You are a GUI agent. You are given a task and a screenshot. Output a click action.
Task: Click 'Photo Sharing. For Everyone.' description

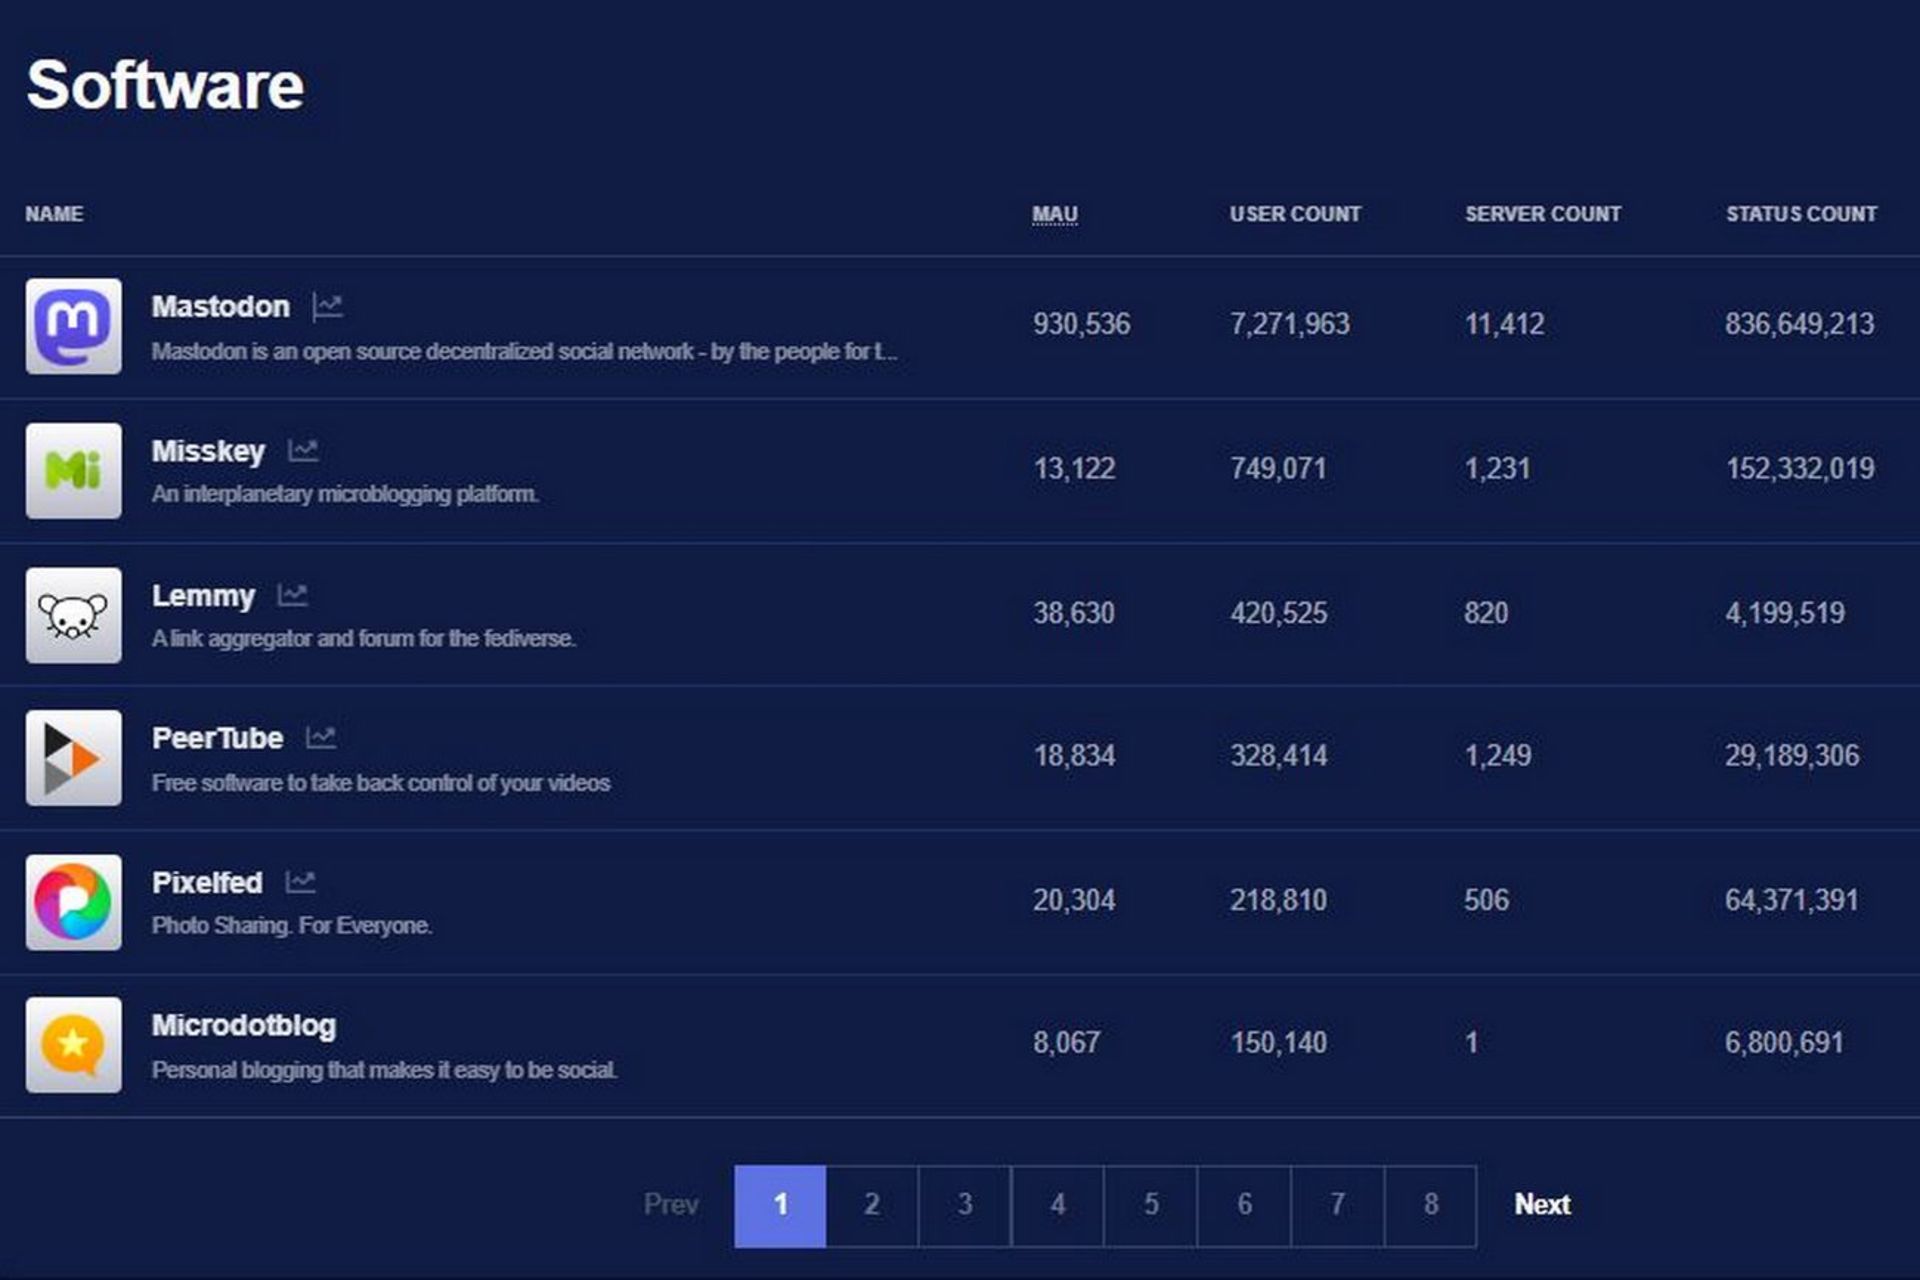(292, 926)
